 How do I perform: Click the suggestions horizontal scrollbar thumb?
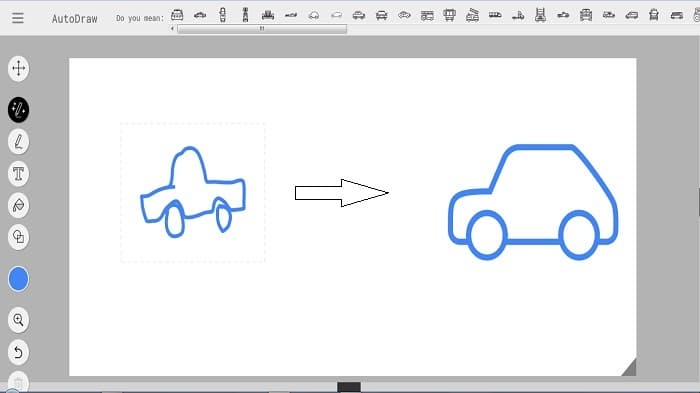tap(262, 29)
